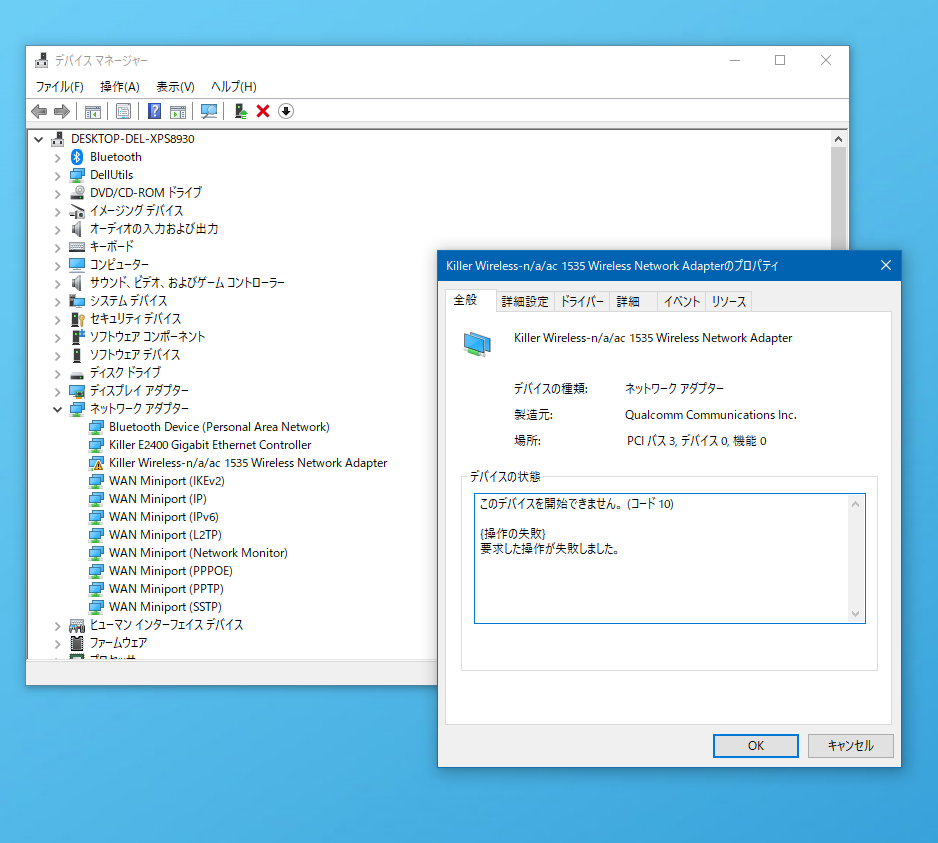Click the イメージング デバイス camera icon
Screen dimensions: 938x843
[77, 211]
